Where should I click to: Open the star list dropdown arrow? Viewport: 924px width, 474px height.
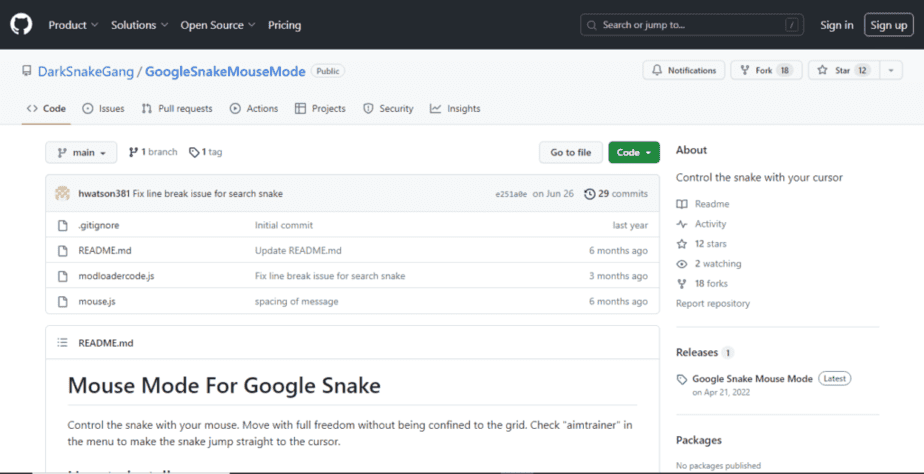coord(890,71)
